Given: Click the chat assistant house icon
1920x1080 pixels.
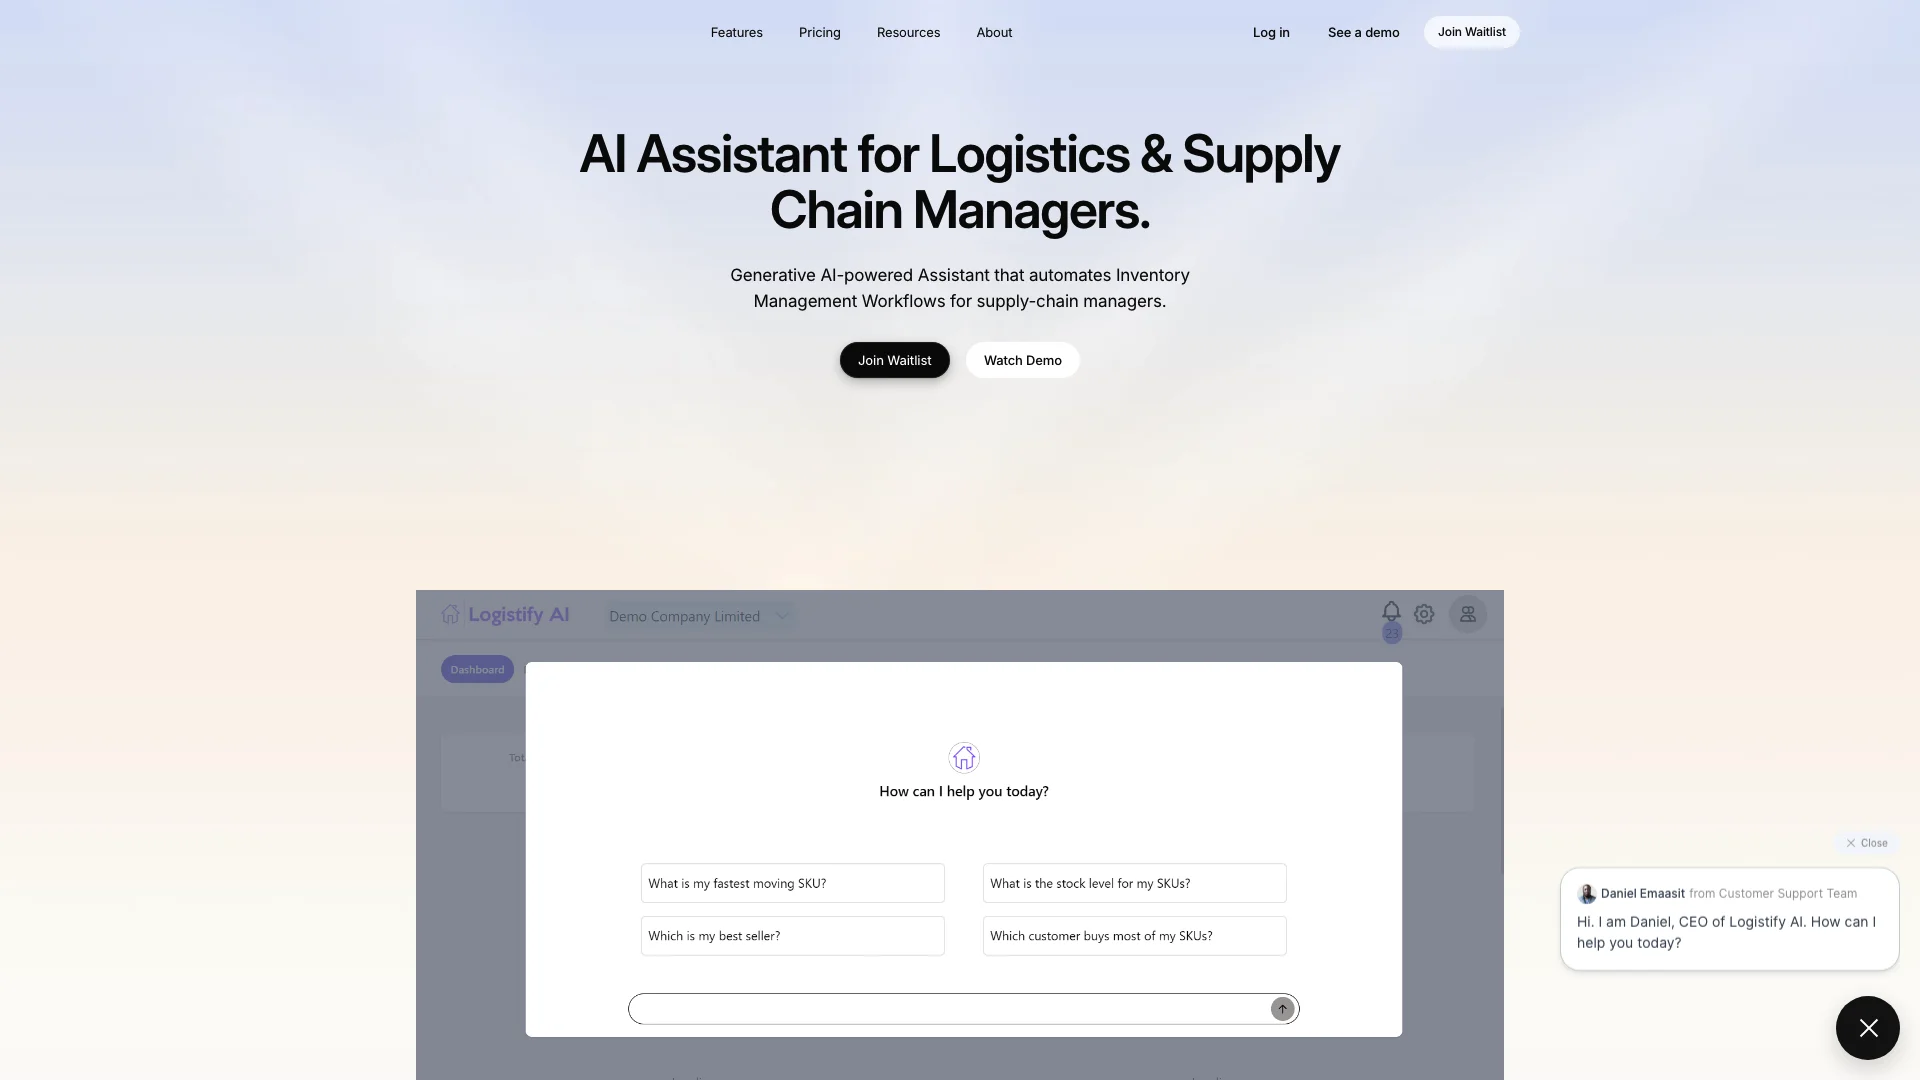Looking at the screenshot, I should [x=964, y=757].
